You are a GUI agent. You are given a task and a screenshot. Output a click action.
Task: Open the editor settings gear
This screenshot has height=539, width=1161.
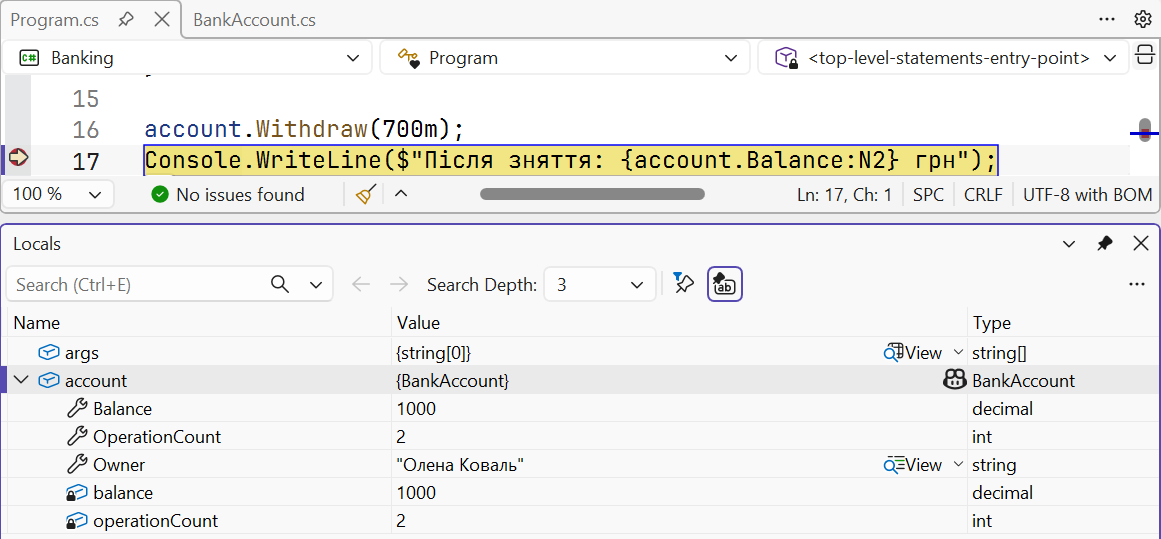point(1142,20)
